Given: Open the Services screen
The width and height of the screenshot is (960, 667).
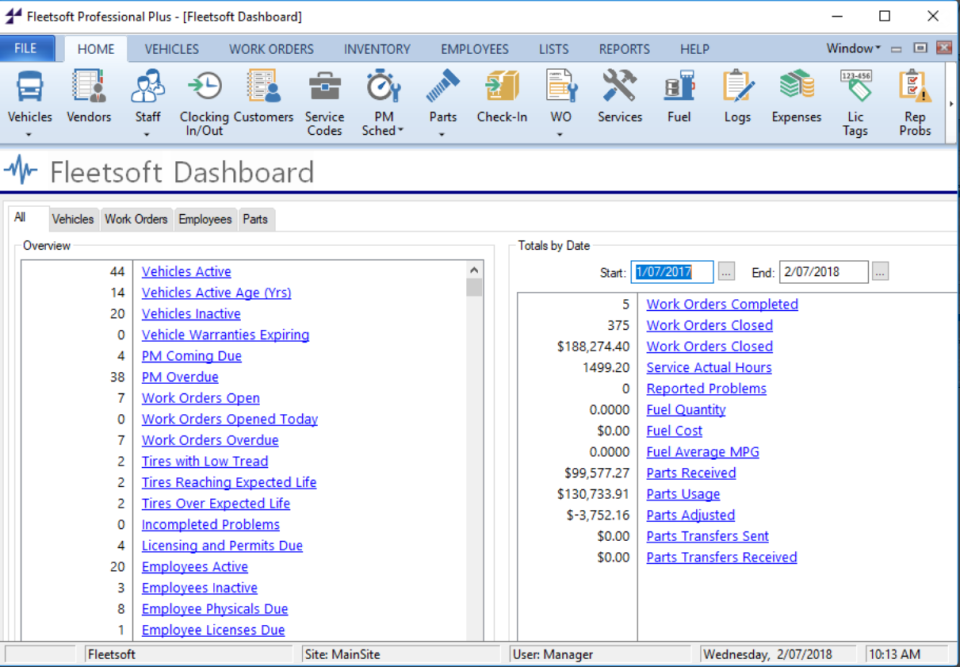Looking at the screenshot, I should point(620,97).
